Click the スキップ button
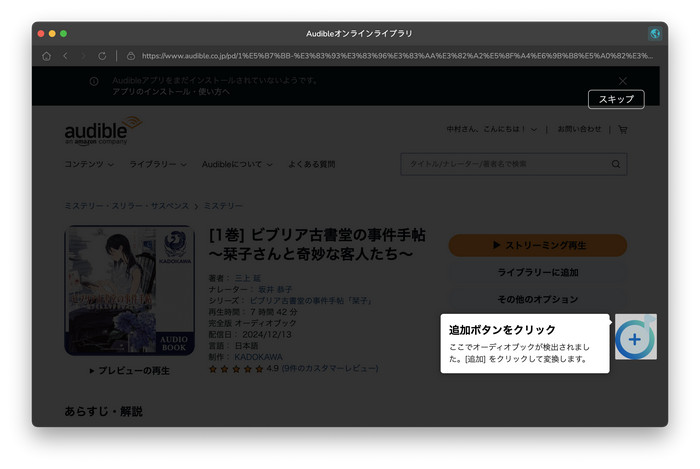700x469 pixels. point(616,99)
